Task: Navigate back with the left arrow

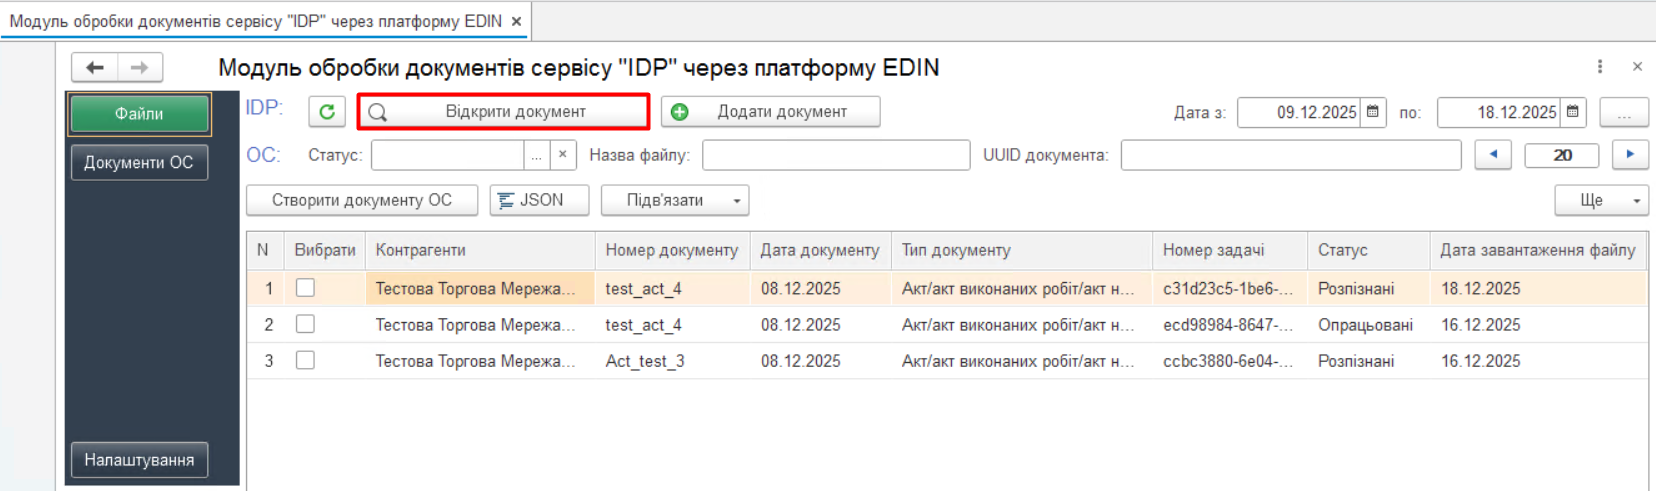Action: pyautogui.click(x=95, y=68)
